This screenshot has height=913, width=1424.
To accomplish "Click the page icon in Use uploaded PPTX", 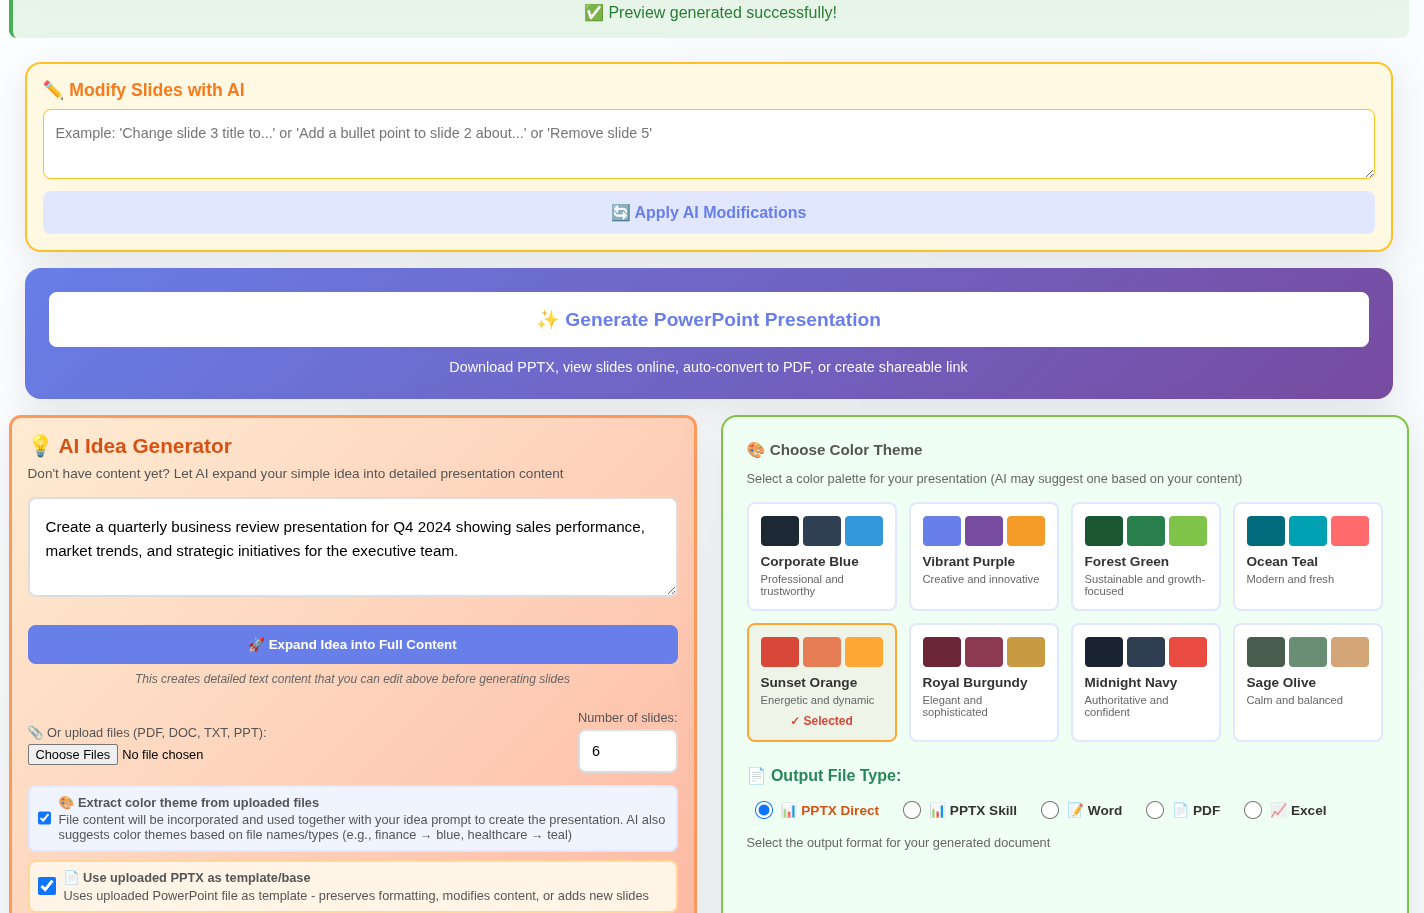I will coord(71,877).
